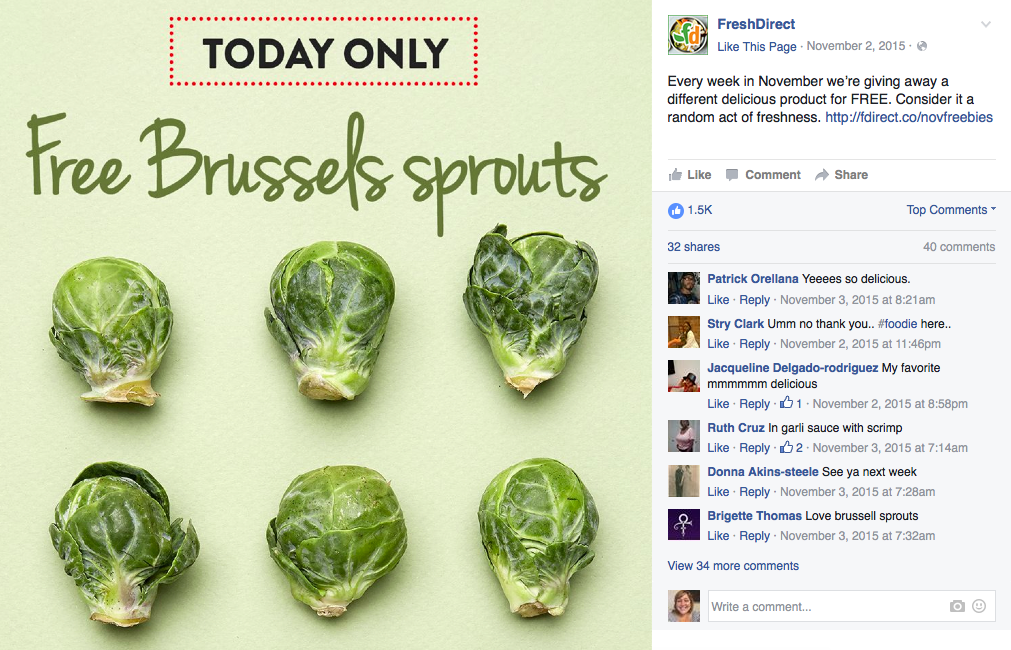Reply to Brigette Thomas's comment
Screen dimensions: 1011x650
(754, 536)
